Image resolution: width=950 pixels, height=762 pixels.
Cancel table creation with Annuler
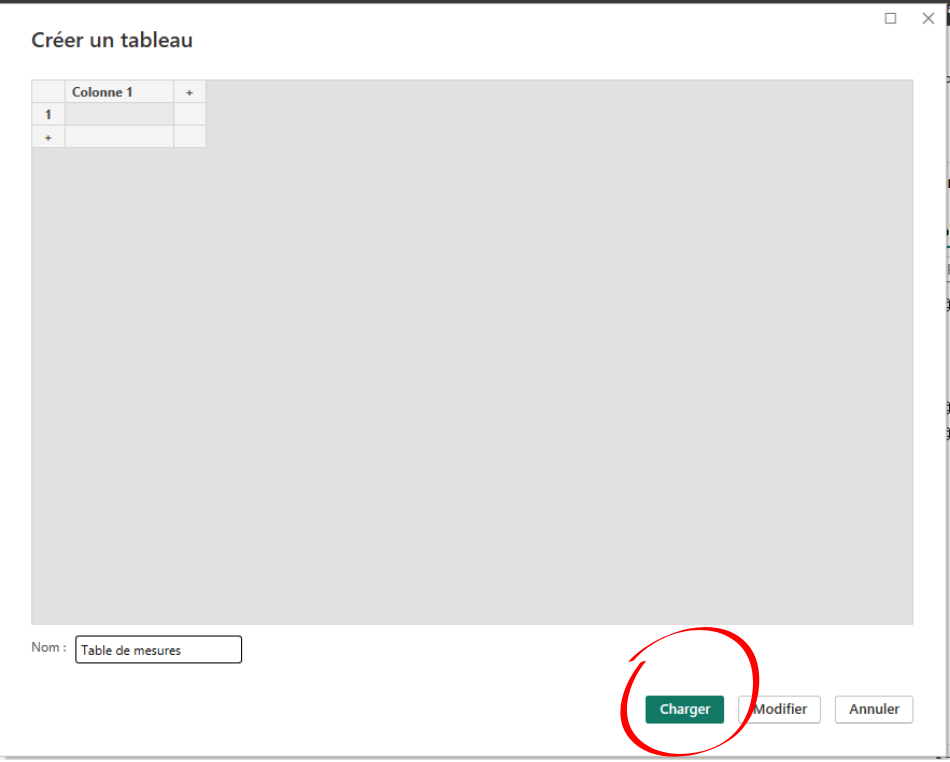[x=873, y=709]
